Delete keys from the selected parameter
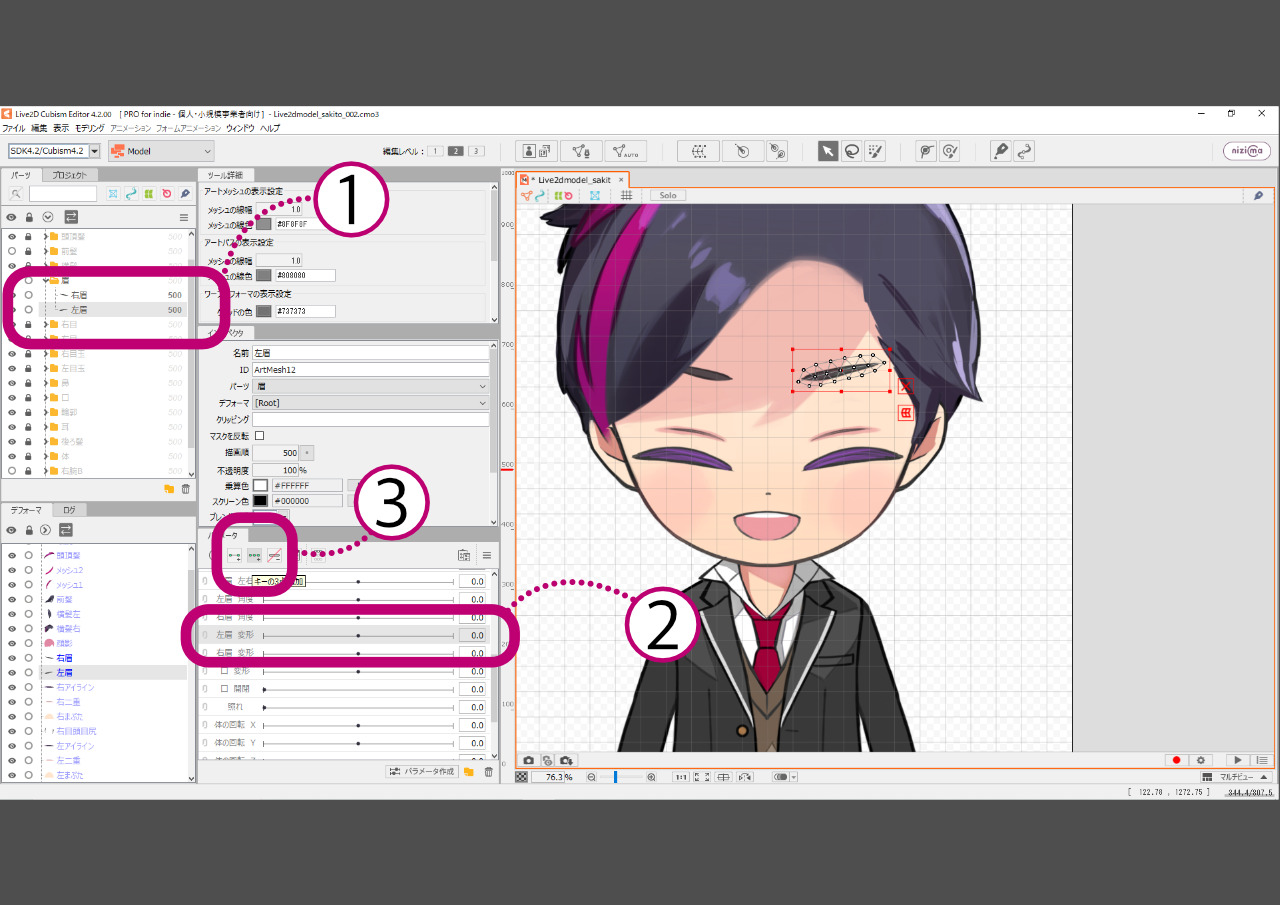 point(274,555)
